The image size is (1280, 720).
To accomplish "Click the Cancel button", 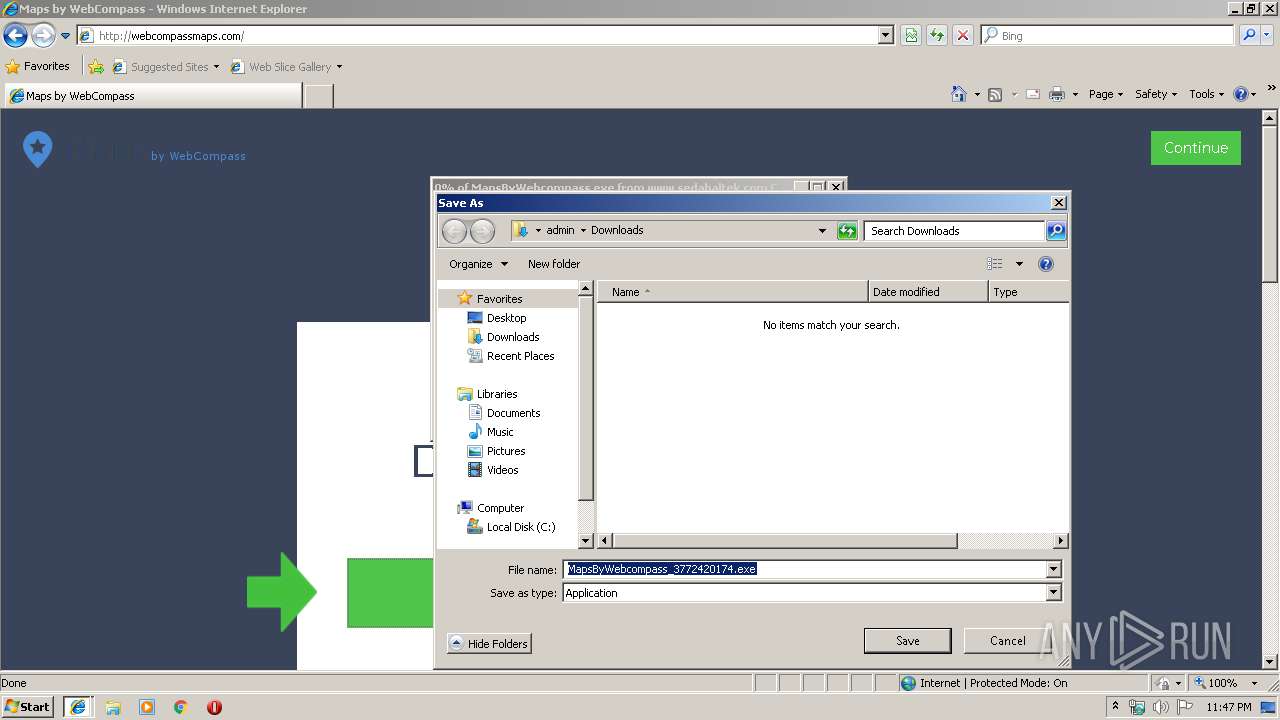I will tap(1007, 641).
